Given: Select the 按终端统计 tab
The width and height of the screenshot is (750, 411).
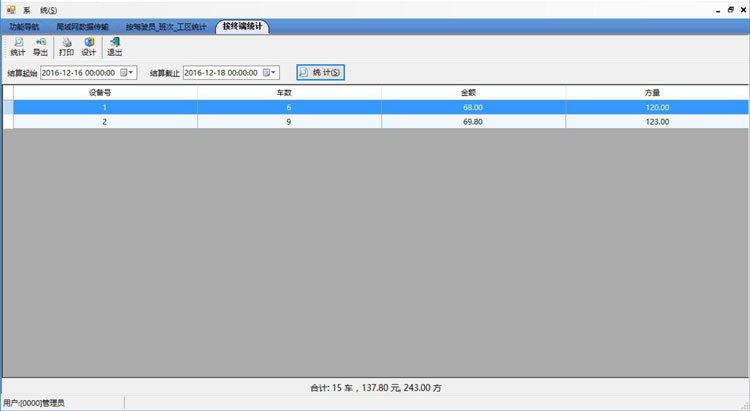Looking at the screenshot, I should (243, 26).
